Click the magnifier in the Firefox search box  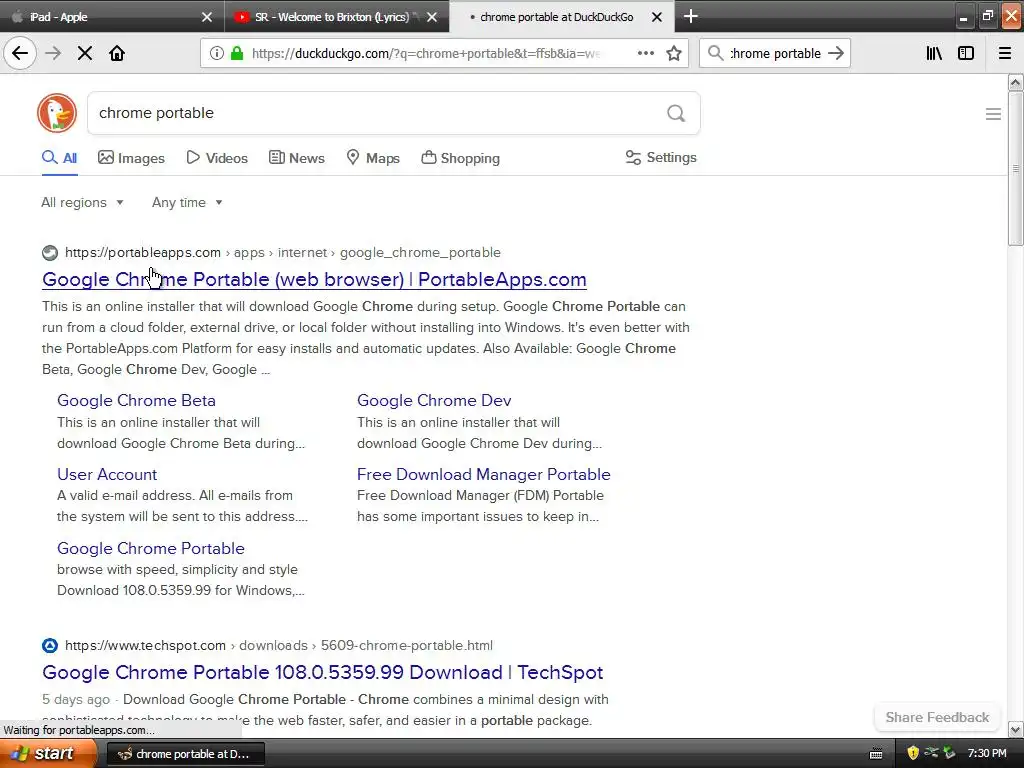[x=715, y=54]
